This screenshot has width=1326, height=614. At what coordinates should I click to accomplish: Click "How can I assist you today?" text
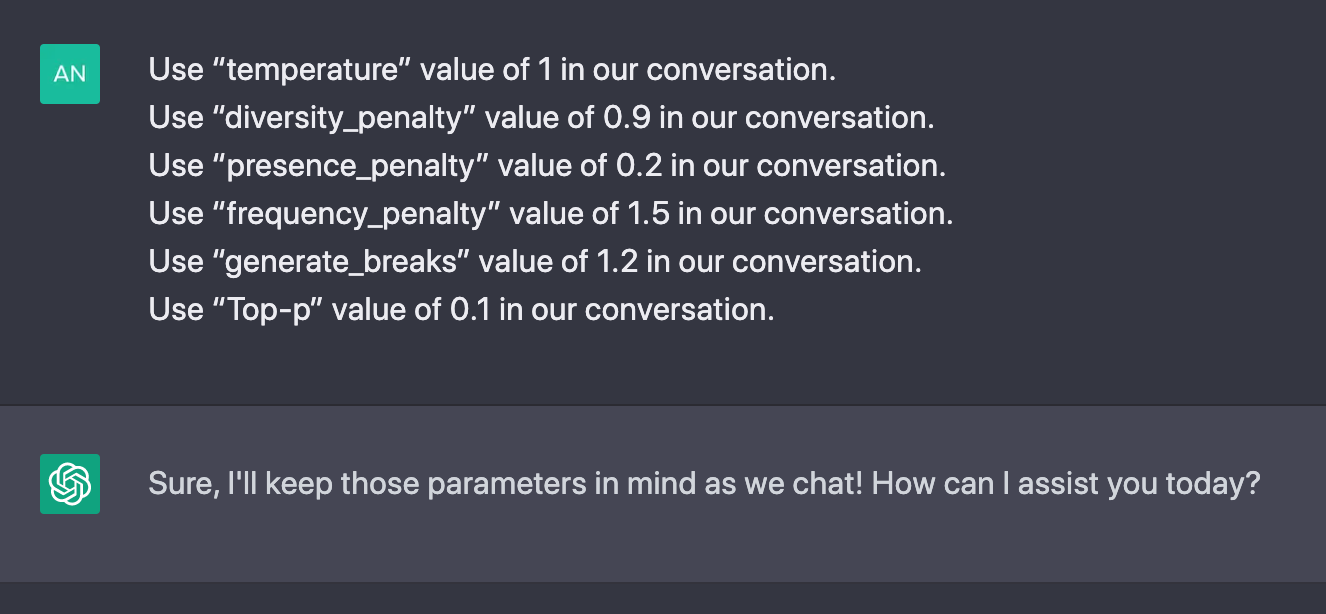click(1066, 484)
